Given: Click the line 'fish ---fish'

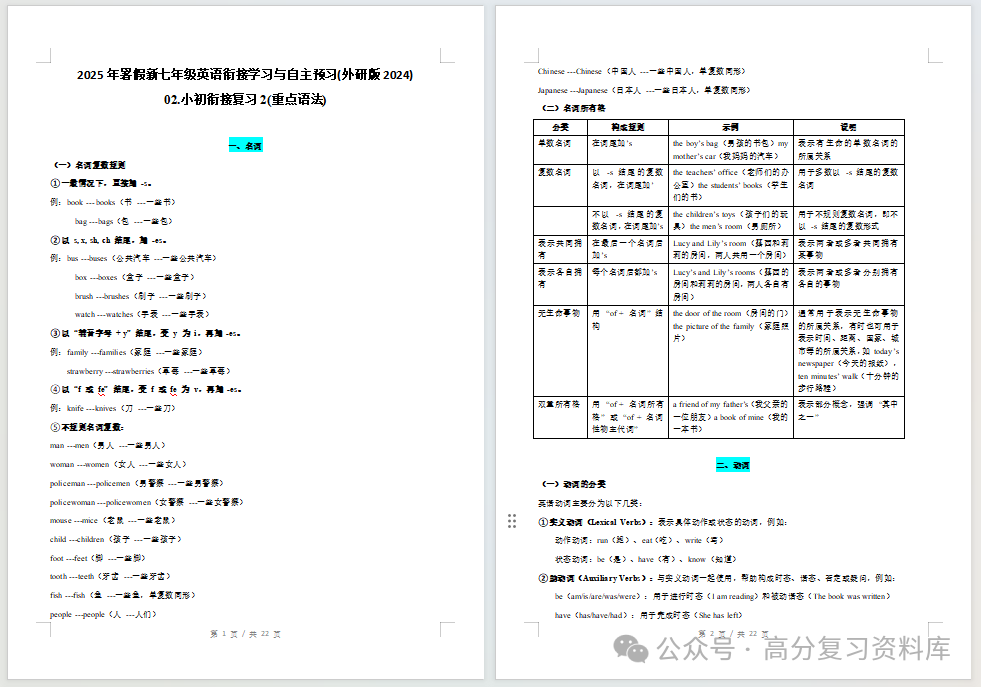Looking at the screenshot, I should pos(123,595).
